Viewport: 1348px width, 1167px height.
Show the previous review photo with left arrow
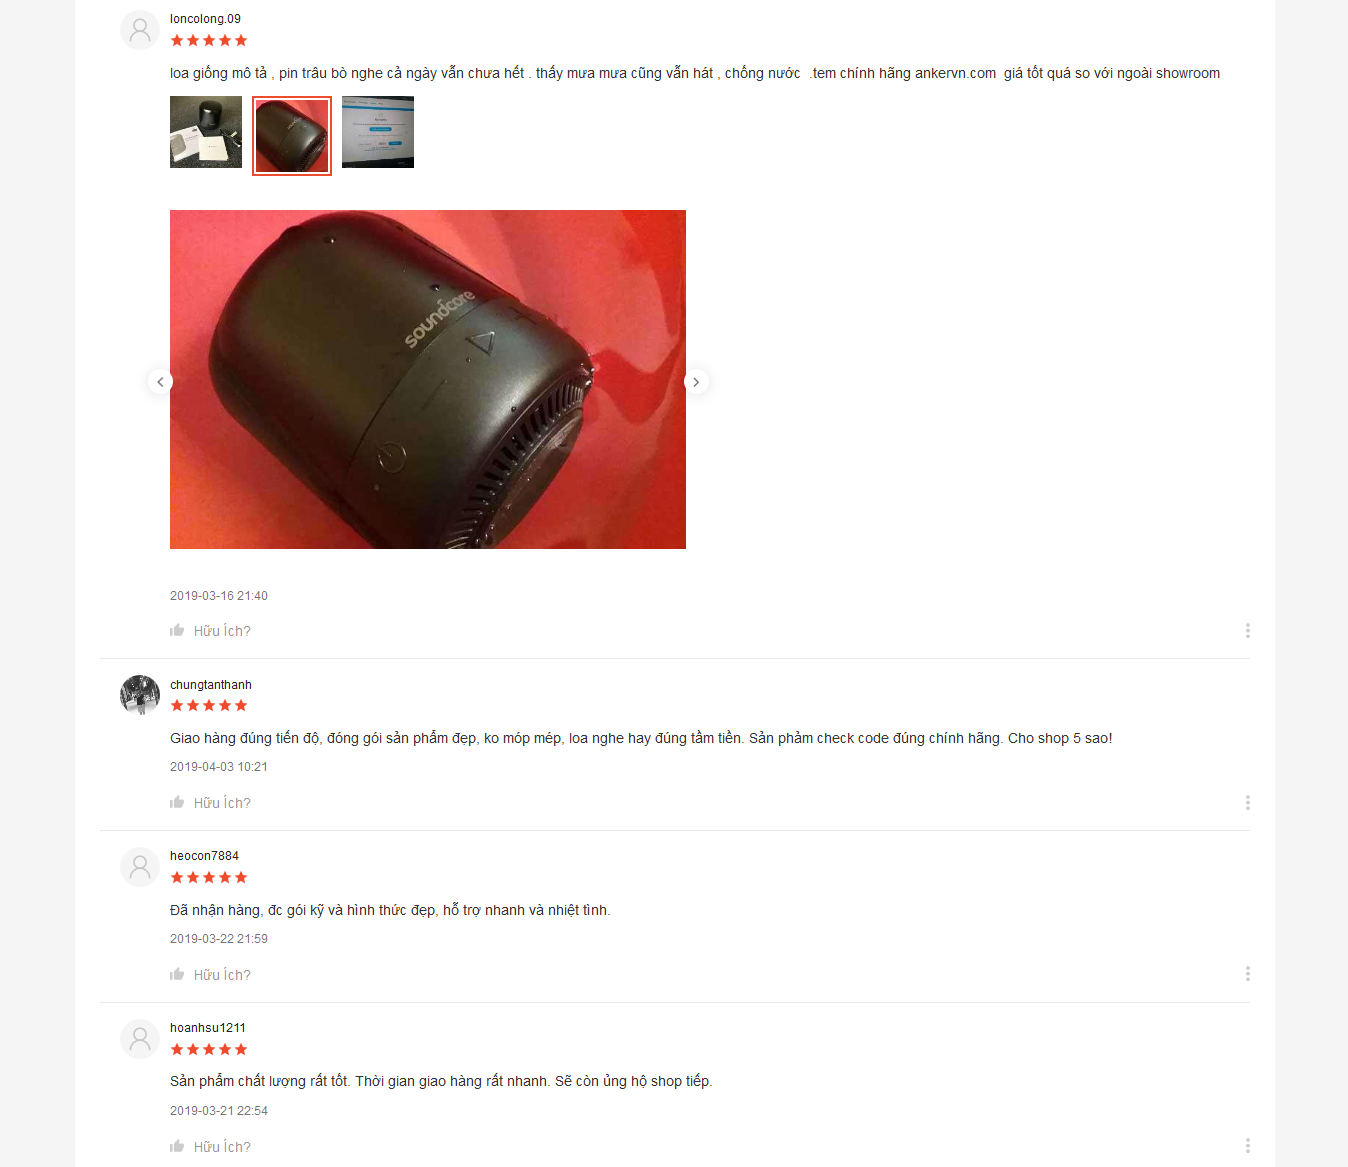[160, 382]
